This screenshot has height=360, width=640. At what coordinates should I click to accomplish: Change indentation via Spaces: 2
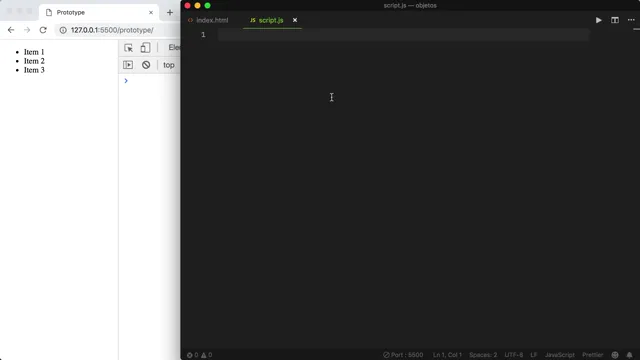tap(483, 355)
